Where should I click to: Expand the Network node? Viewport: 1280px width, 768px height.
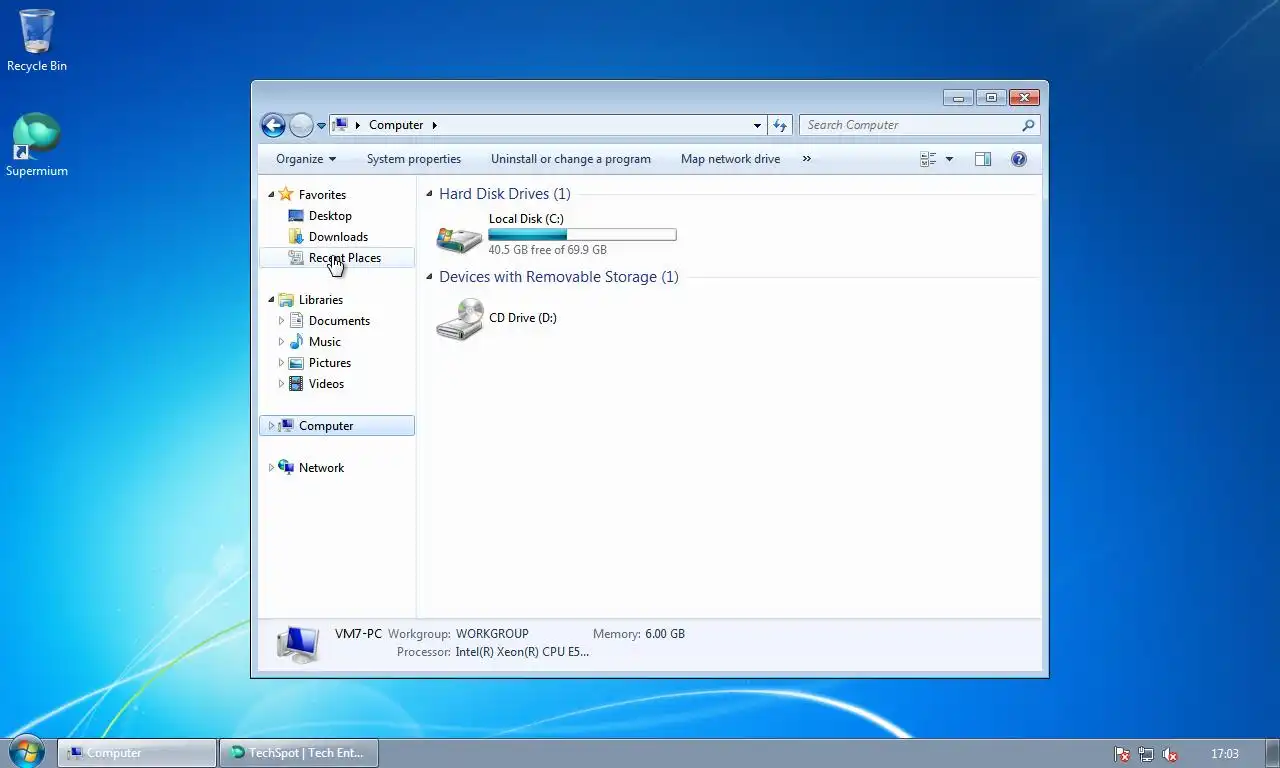pos(271,468)
